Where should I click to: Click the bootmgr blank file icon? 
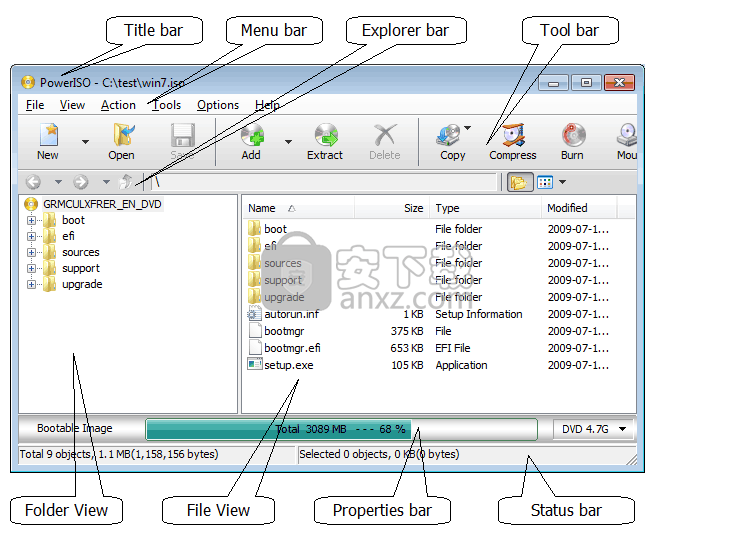(x=255, y=331)
